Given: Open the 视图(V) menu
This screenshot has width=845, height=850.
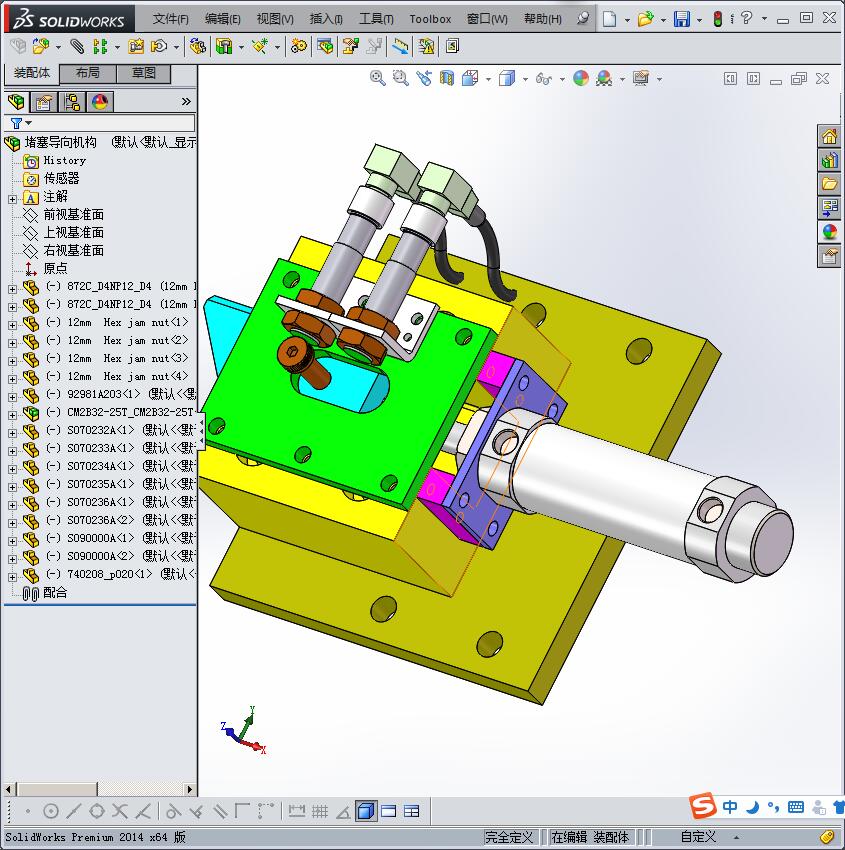Looking at the screenshot, I should point(275,19).
